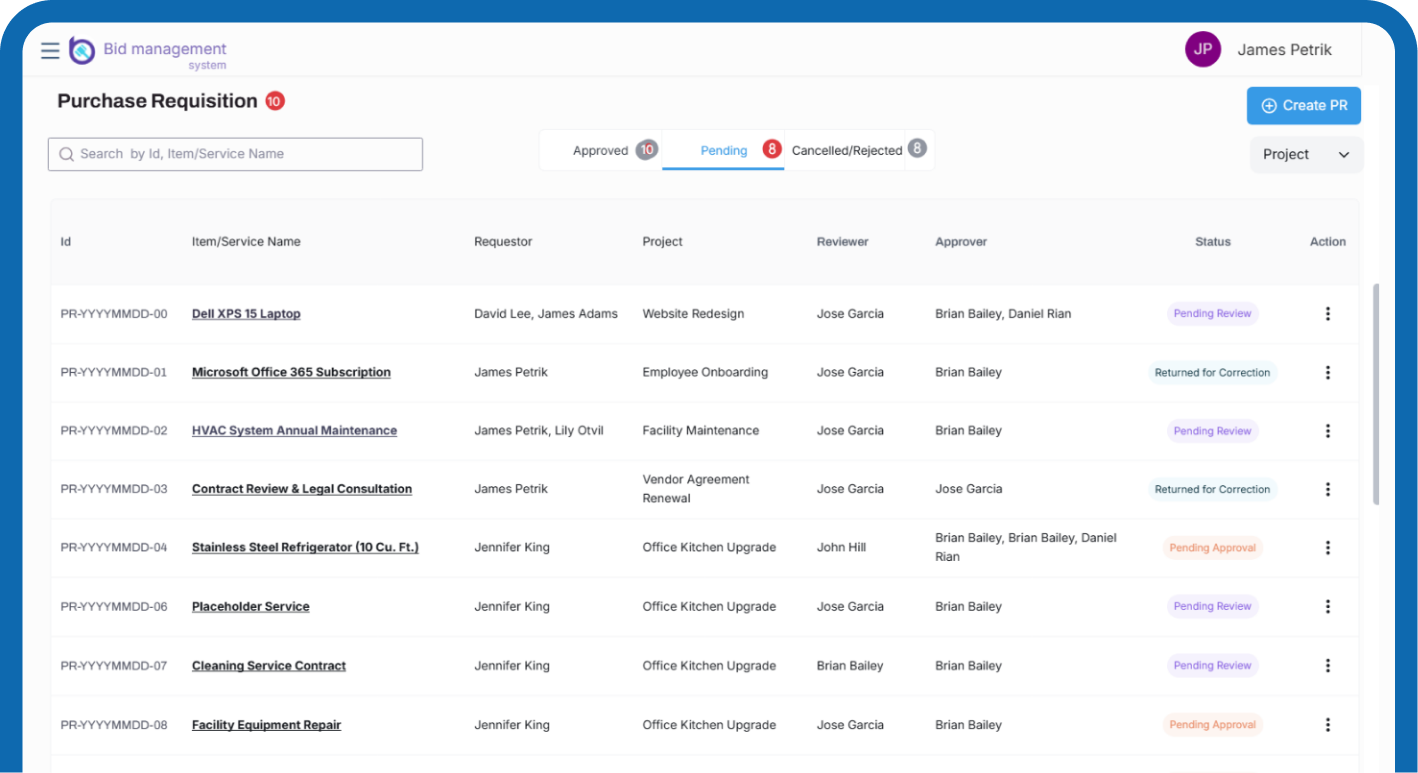Viewport: 1418px width, 773px height.
Task: Open three-dot menu for Facility Equipment Repair
Action: coord(1327,725)
